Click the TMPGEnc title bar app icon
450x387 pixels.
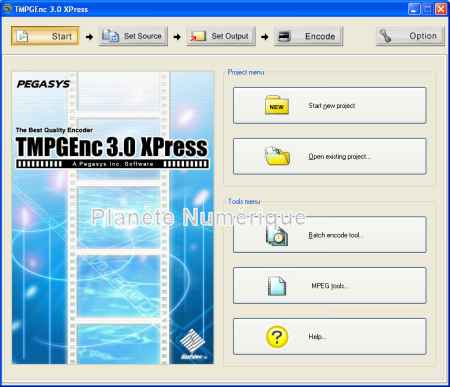(7, 8)
